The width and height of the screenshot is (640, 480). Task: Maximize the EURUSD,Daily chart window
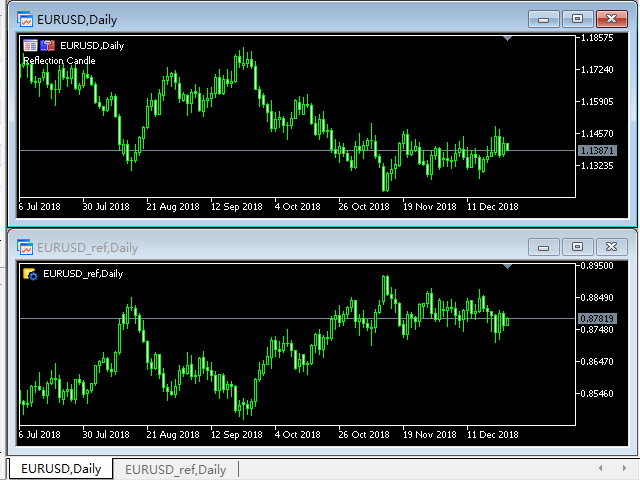[576, 18]
